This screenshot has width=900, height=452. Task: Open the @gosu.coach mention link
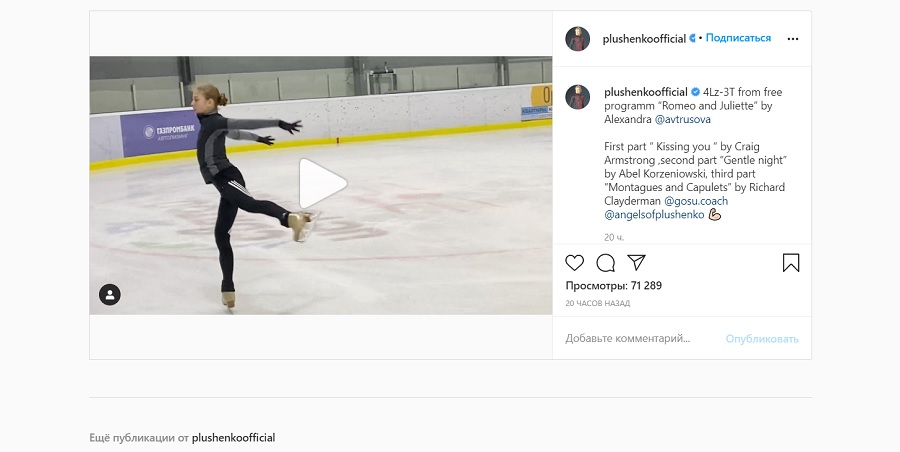696,201
